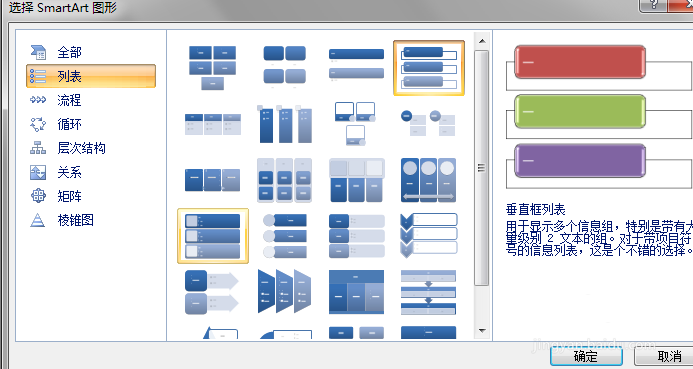Screen dimensions: 693x369
Task: Select the 列表 category
Action: click(x=91, y=76)
